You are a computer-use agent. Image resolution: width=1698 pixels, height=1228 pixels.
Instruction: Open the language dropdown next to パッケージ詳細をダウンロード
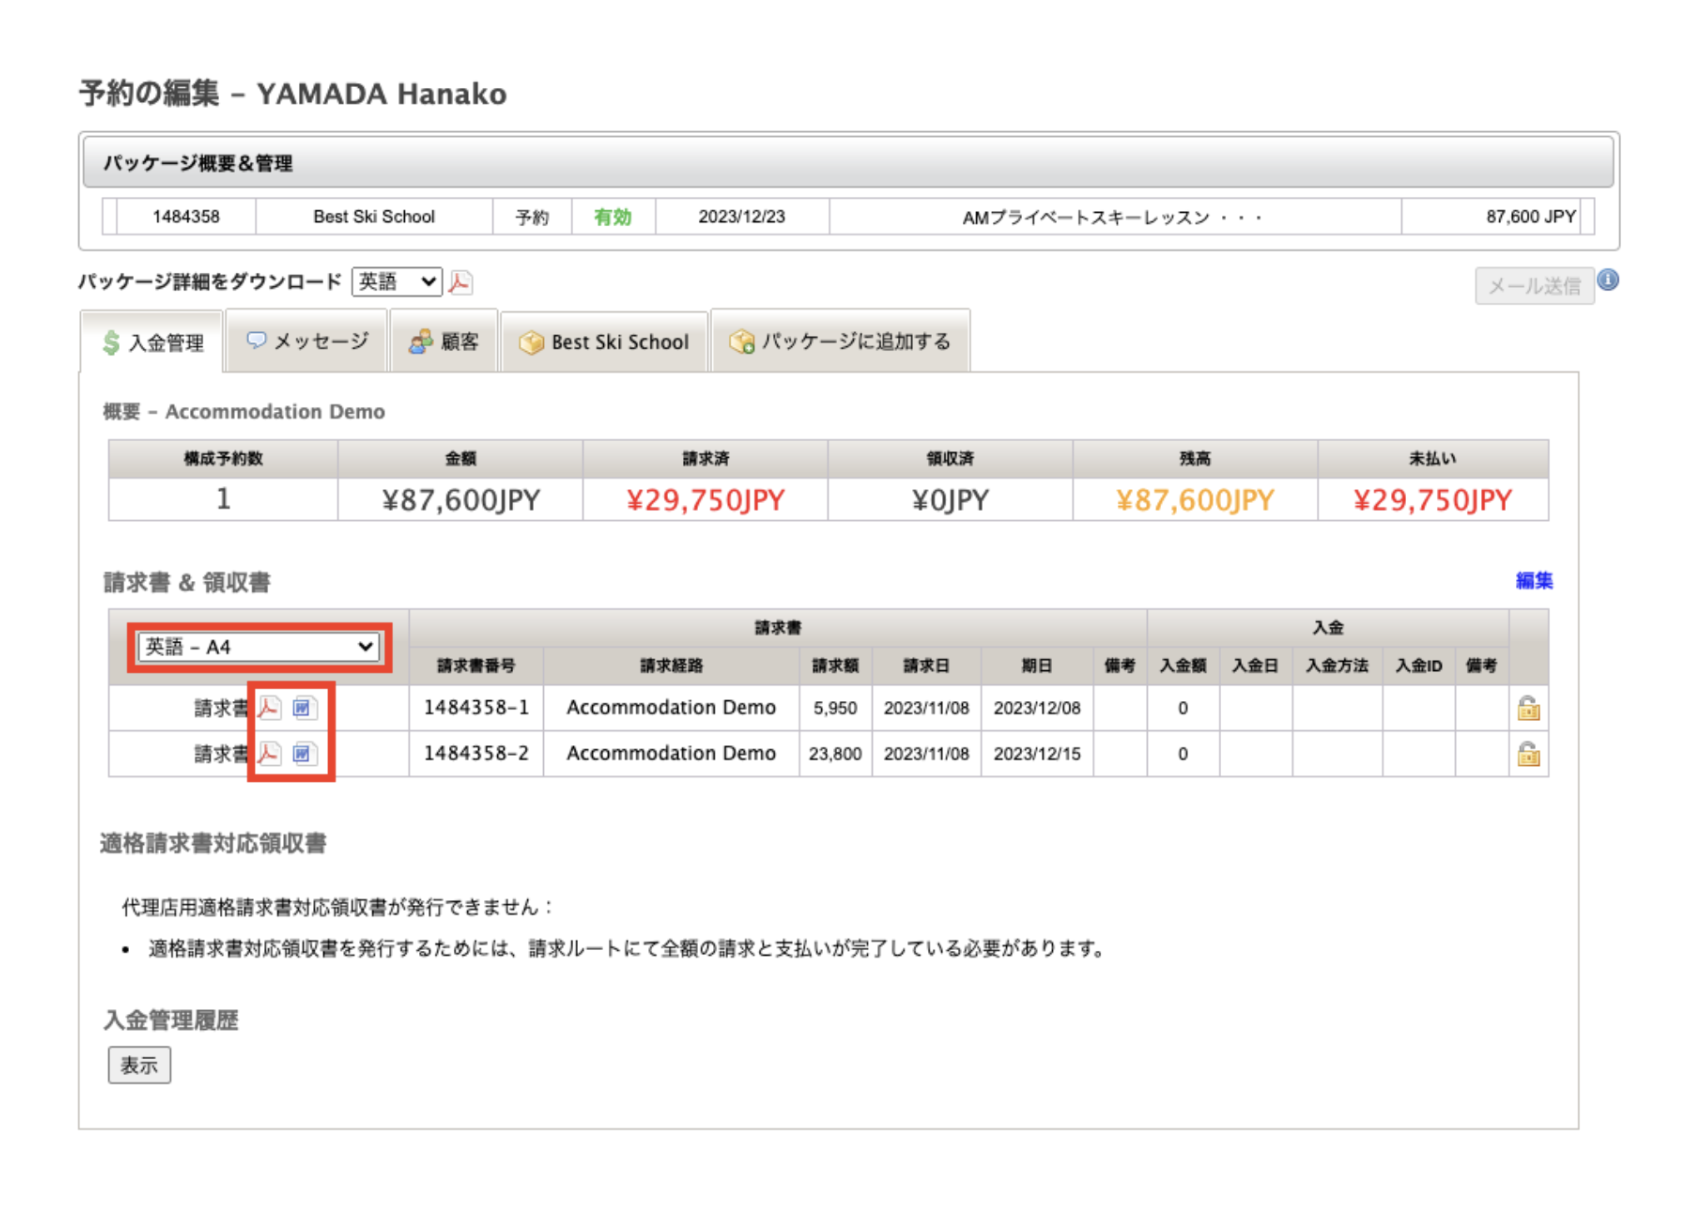pos(397,282)
